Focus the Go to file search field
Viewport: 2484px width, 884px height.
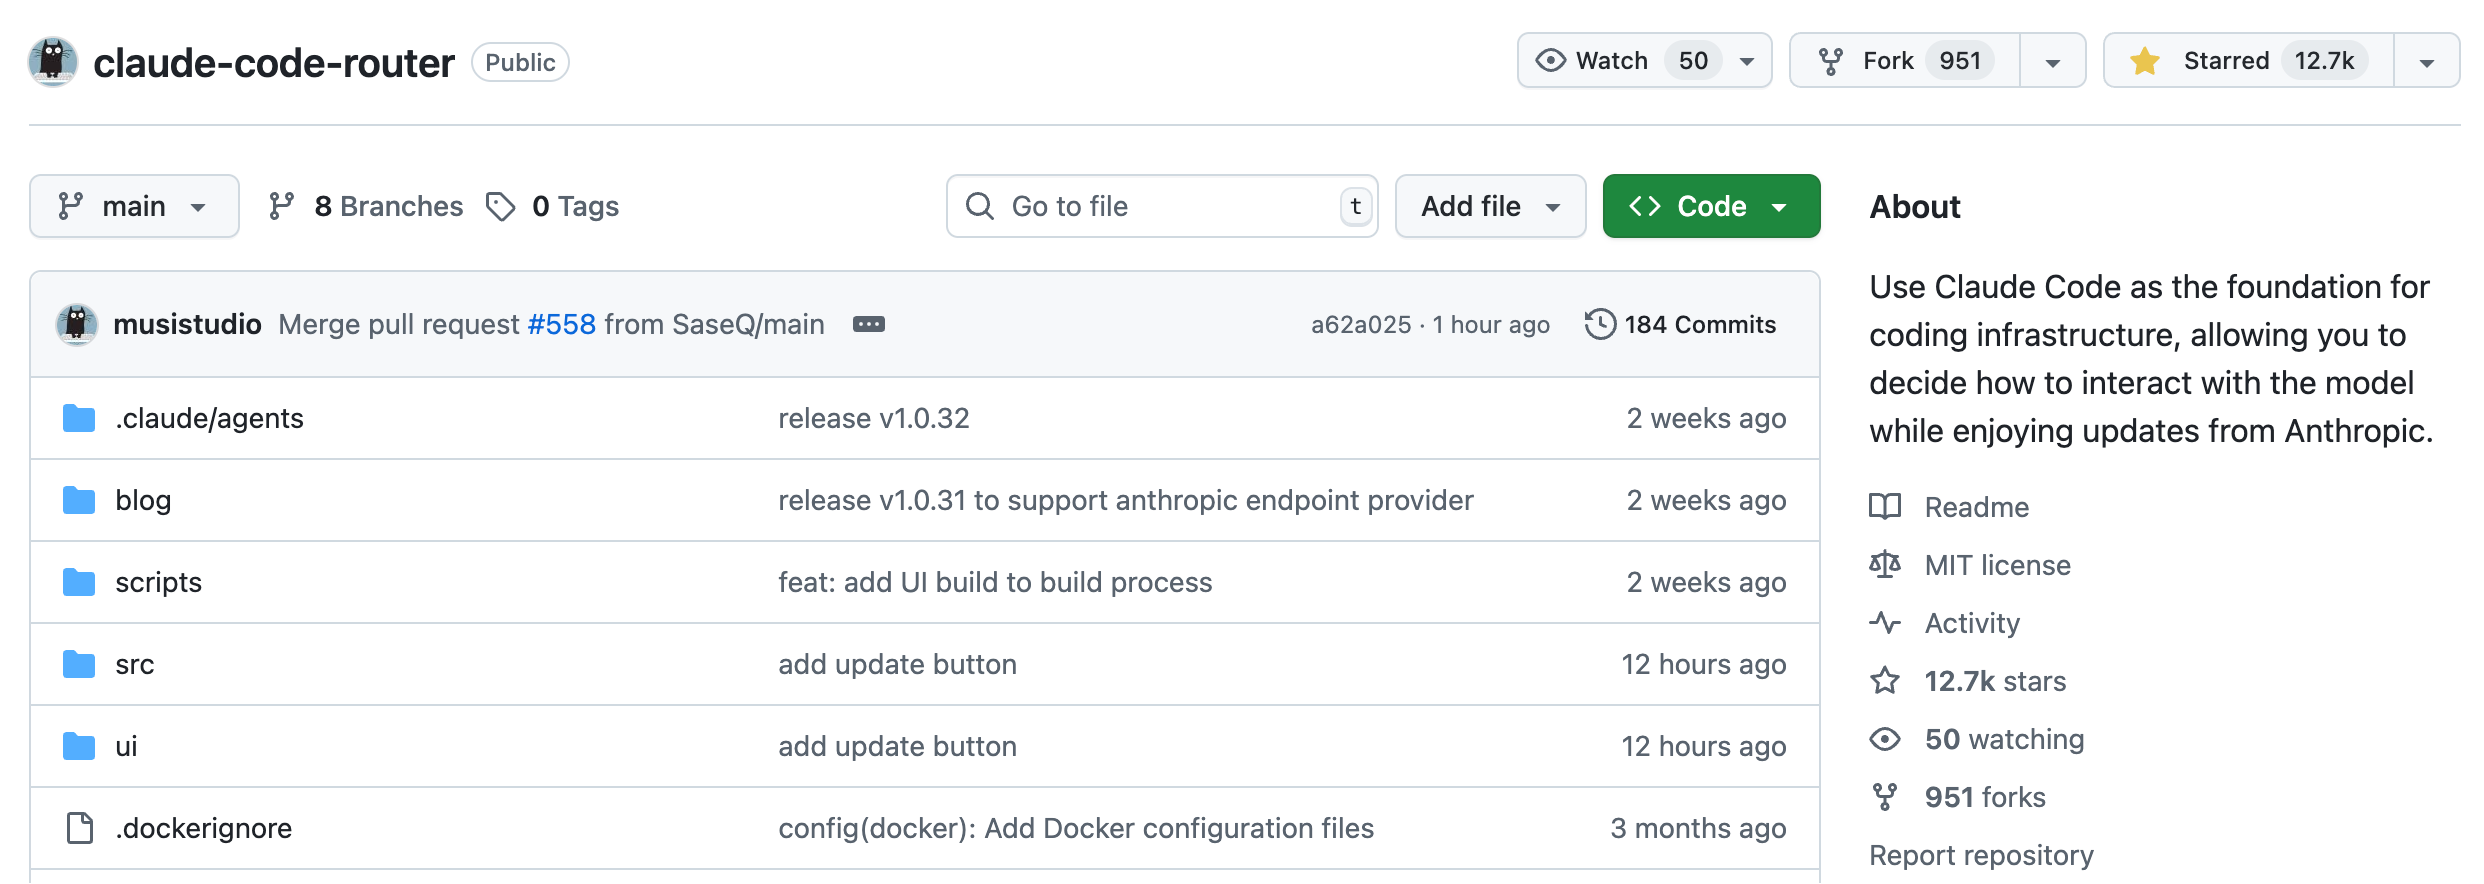[1162, 206]
